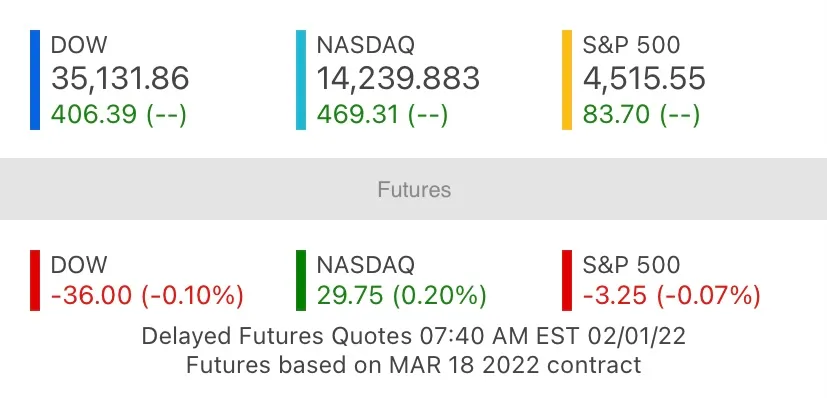827x398 pixels.
Task: Select the Futures section header
Action: pos(414,189)
